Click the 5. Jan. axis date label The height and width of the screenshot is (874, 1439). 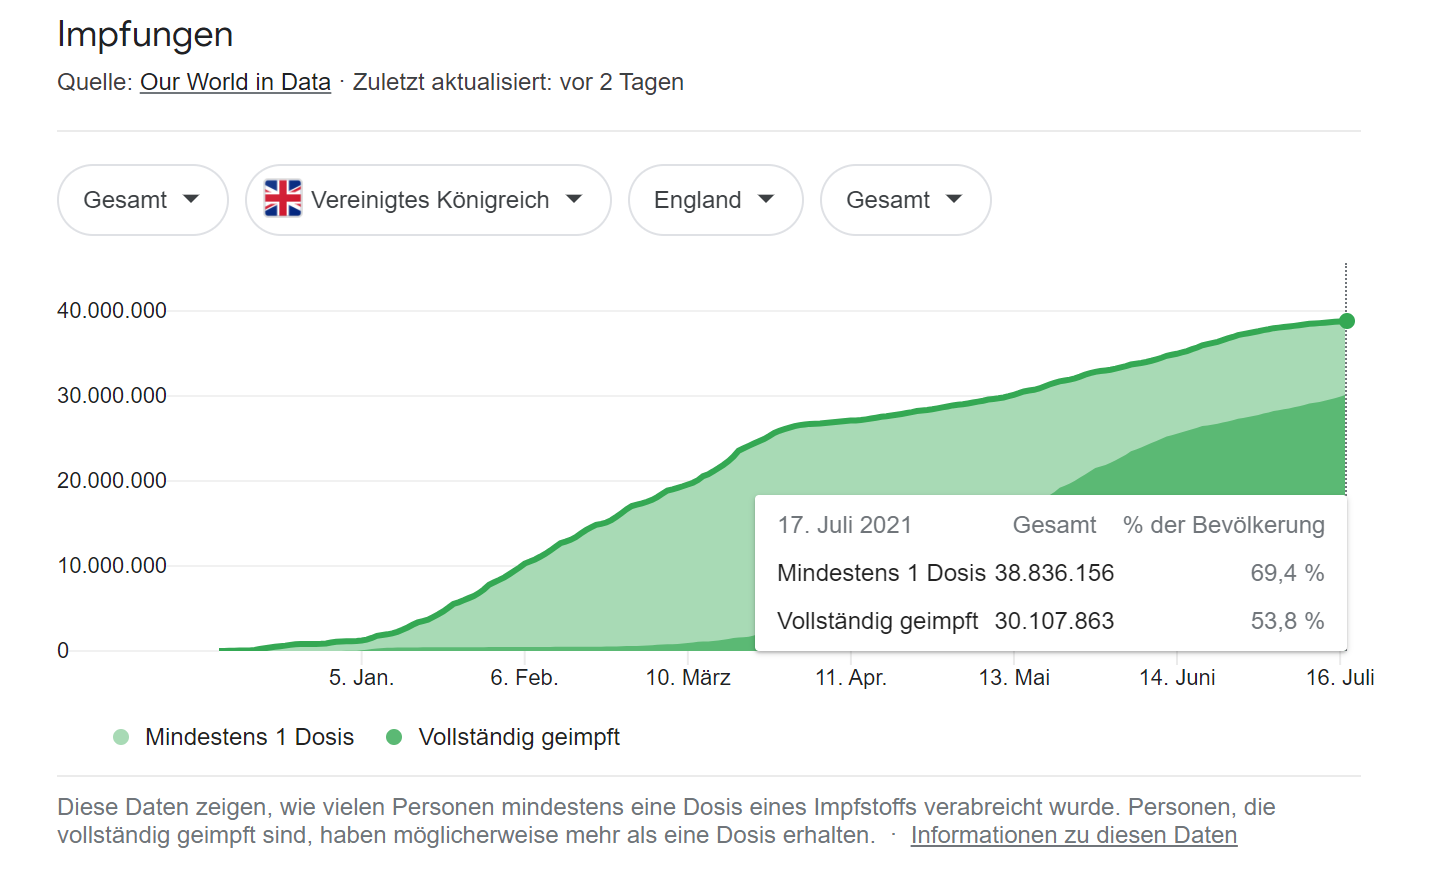coord(361,678)
